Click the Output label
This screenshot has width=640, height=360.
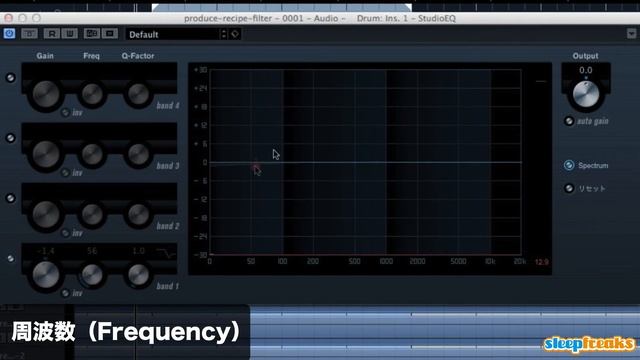click(585, 56)
